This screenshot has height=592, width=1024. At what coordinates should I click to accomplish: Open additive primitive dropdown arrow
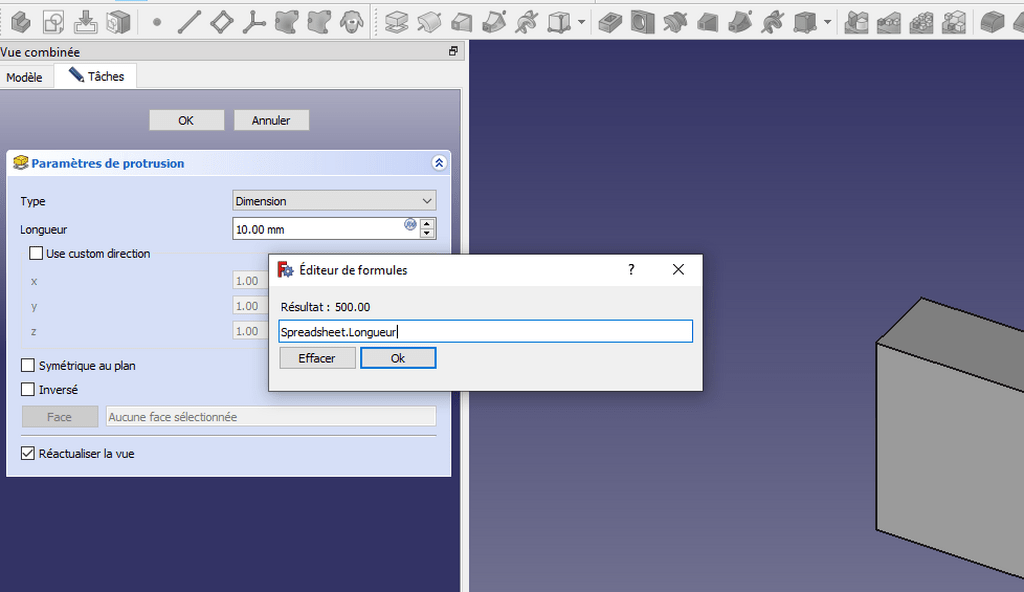(581, 22)
